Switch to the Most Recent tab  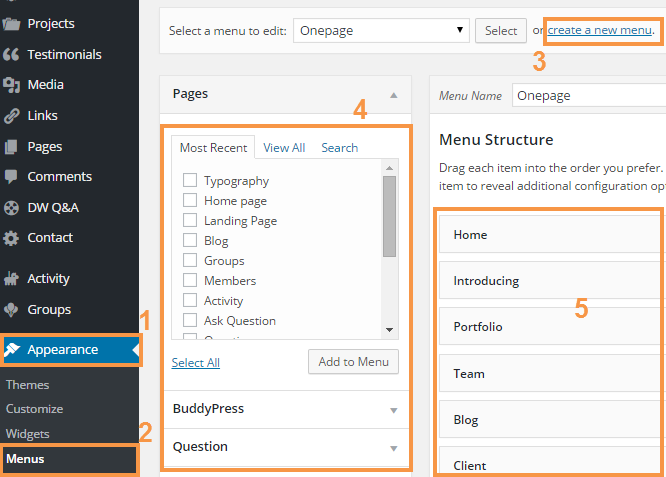click(x=213, y=148)
